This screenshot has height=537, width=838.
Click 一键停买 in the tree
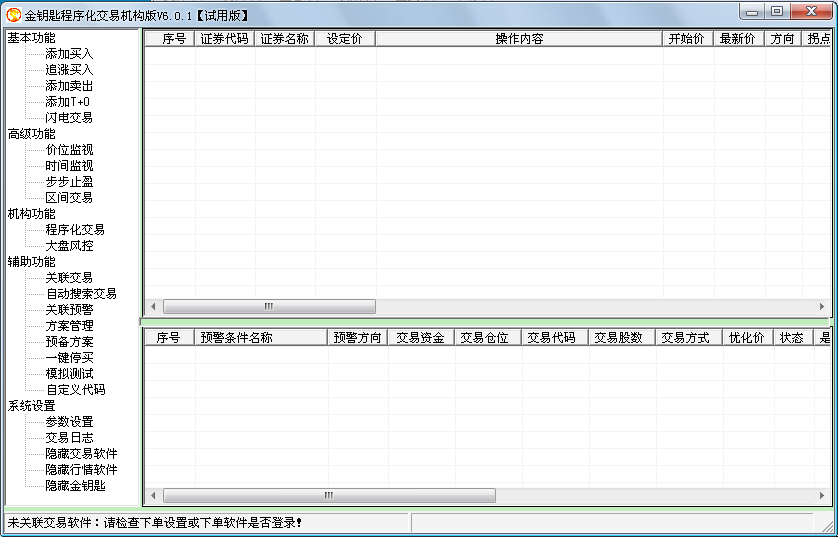click(69, 358)
